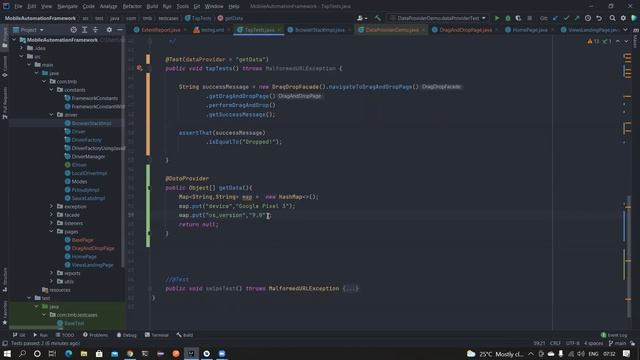Image resolution: width=640 pixels, height=360 pixels.
Task: Collapse all icon in Project panel header
Action: 95,30
